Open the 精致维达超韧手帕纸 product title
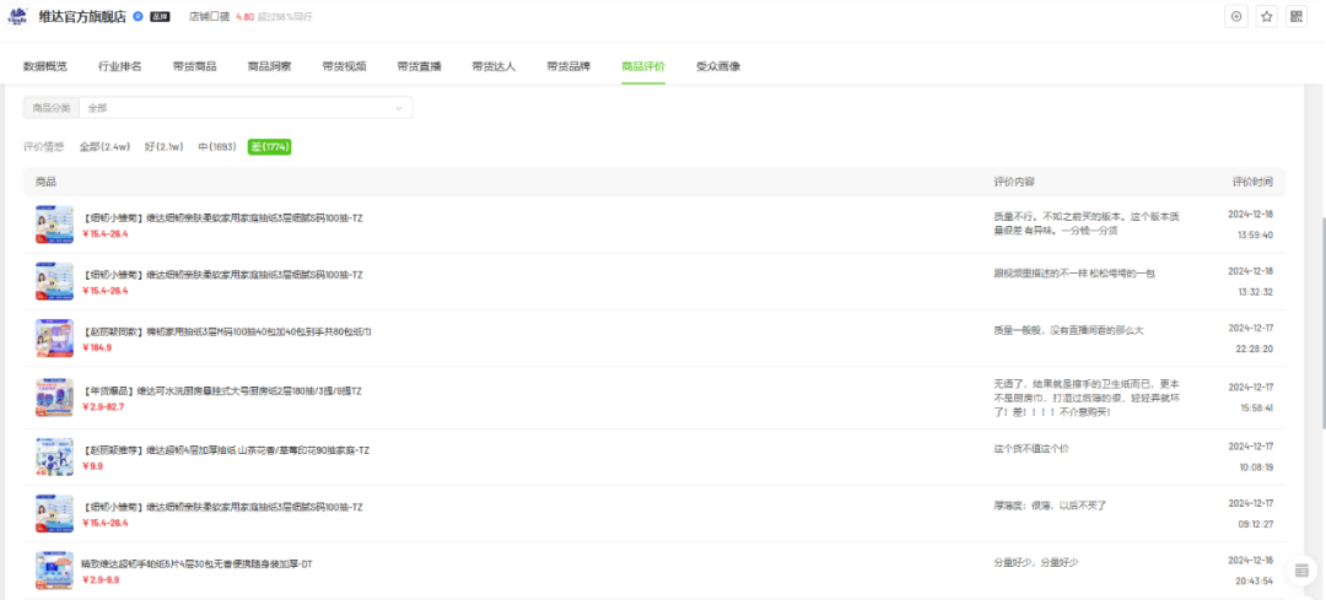Image resolution: width=1326 pixels, height=601 pixels. [198, 564]
